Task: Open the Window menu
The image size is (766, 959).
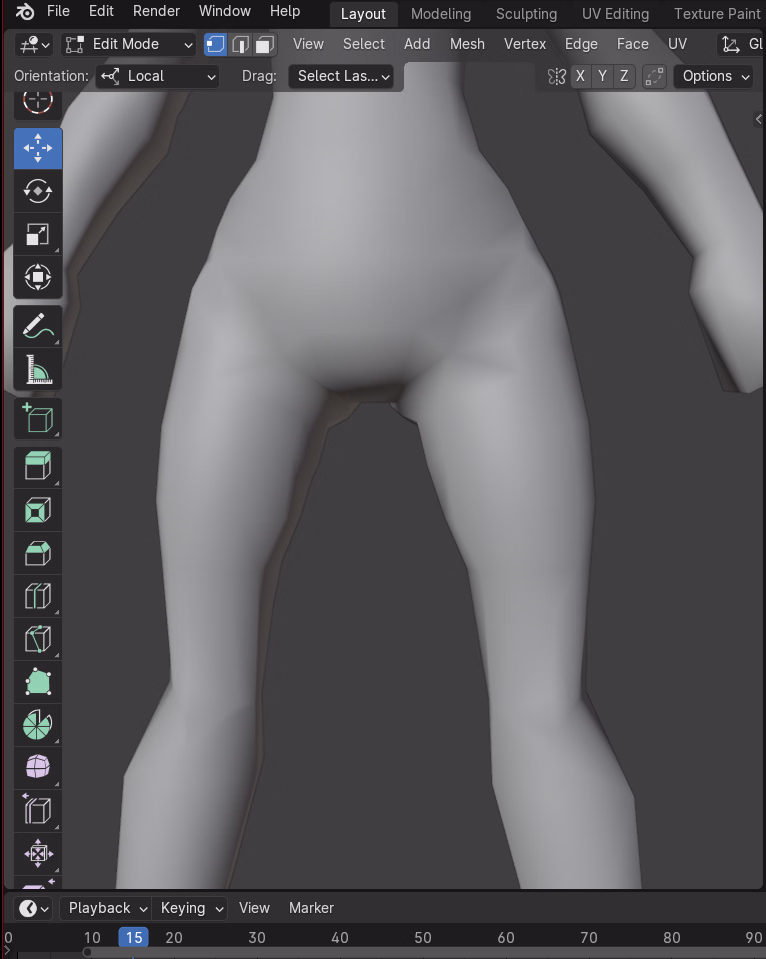Action: (225, 11)
